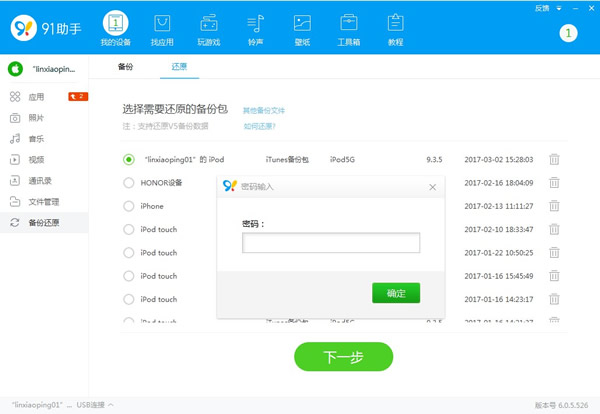Viewport: 600px width, 414px height.
Task: Open the 其他备份文件 link
Action: click(x=264, y=110)
